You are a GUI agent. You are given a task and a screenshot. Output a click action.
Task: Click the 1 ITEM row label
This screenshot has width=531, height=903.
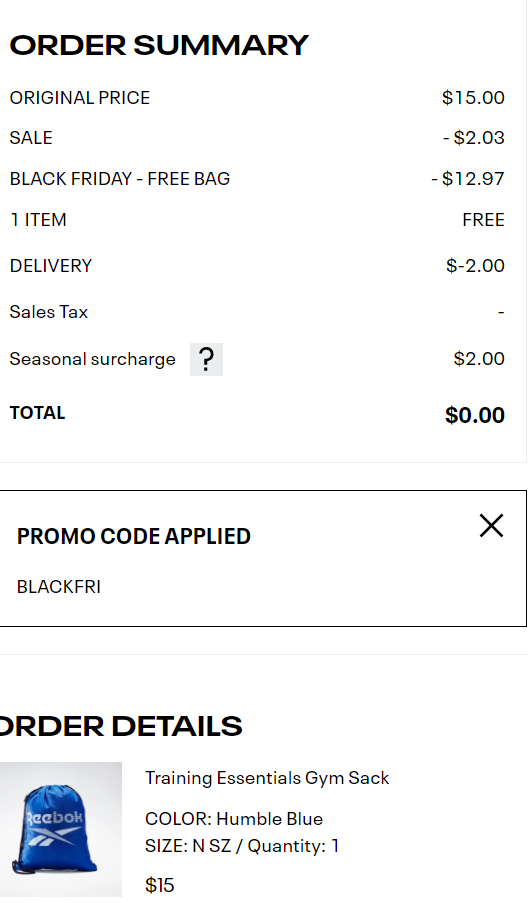(38, 220)
